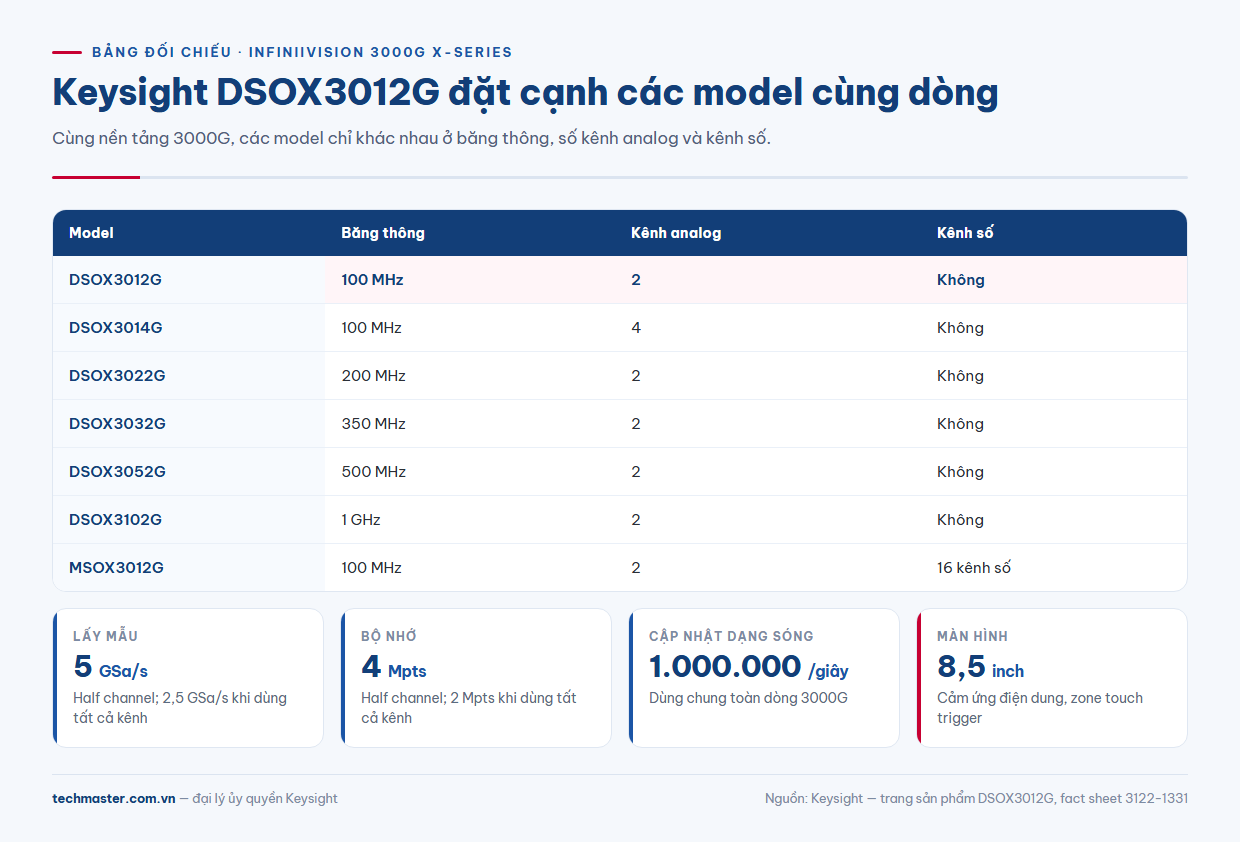1240x842 pixels.
Task: Click the LẤY MẪU card label
Action: tap(105, 636)
